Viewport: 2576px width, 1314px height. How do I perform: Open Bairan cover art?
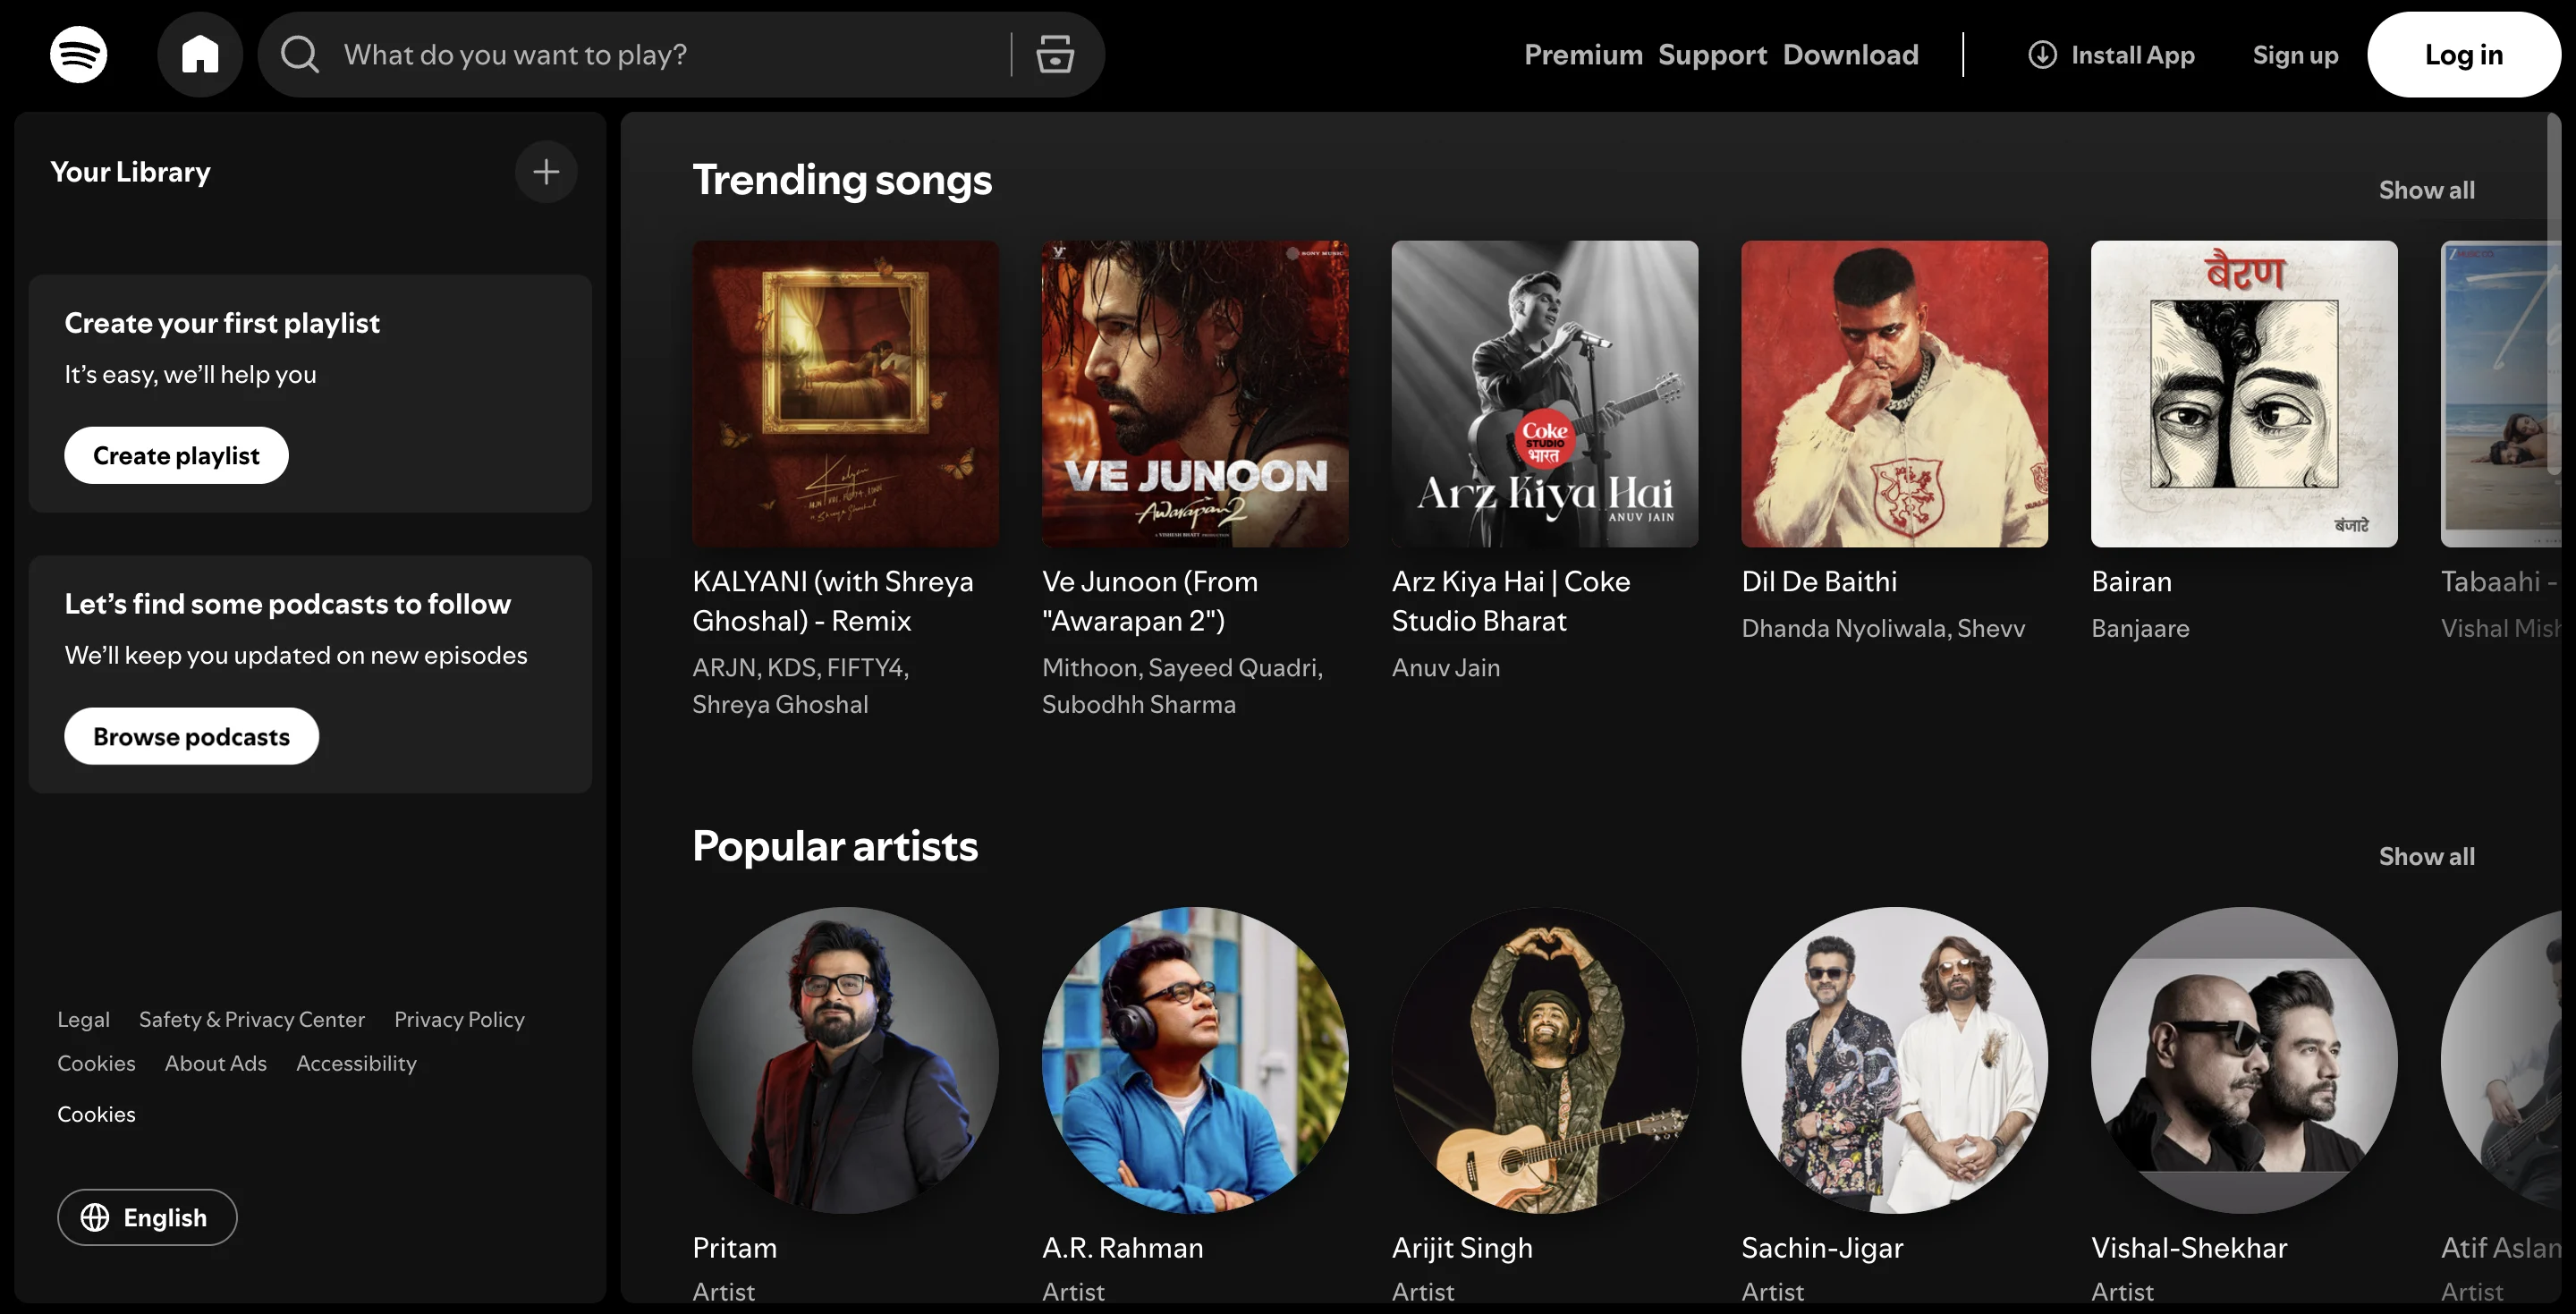point(2244,394)
